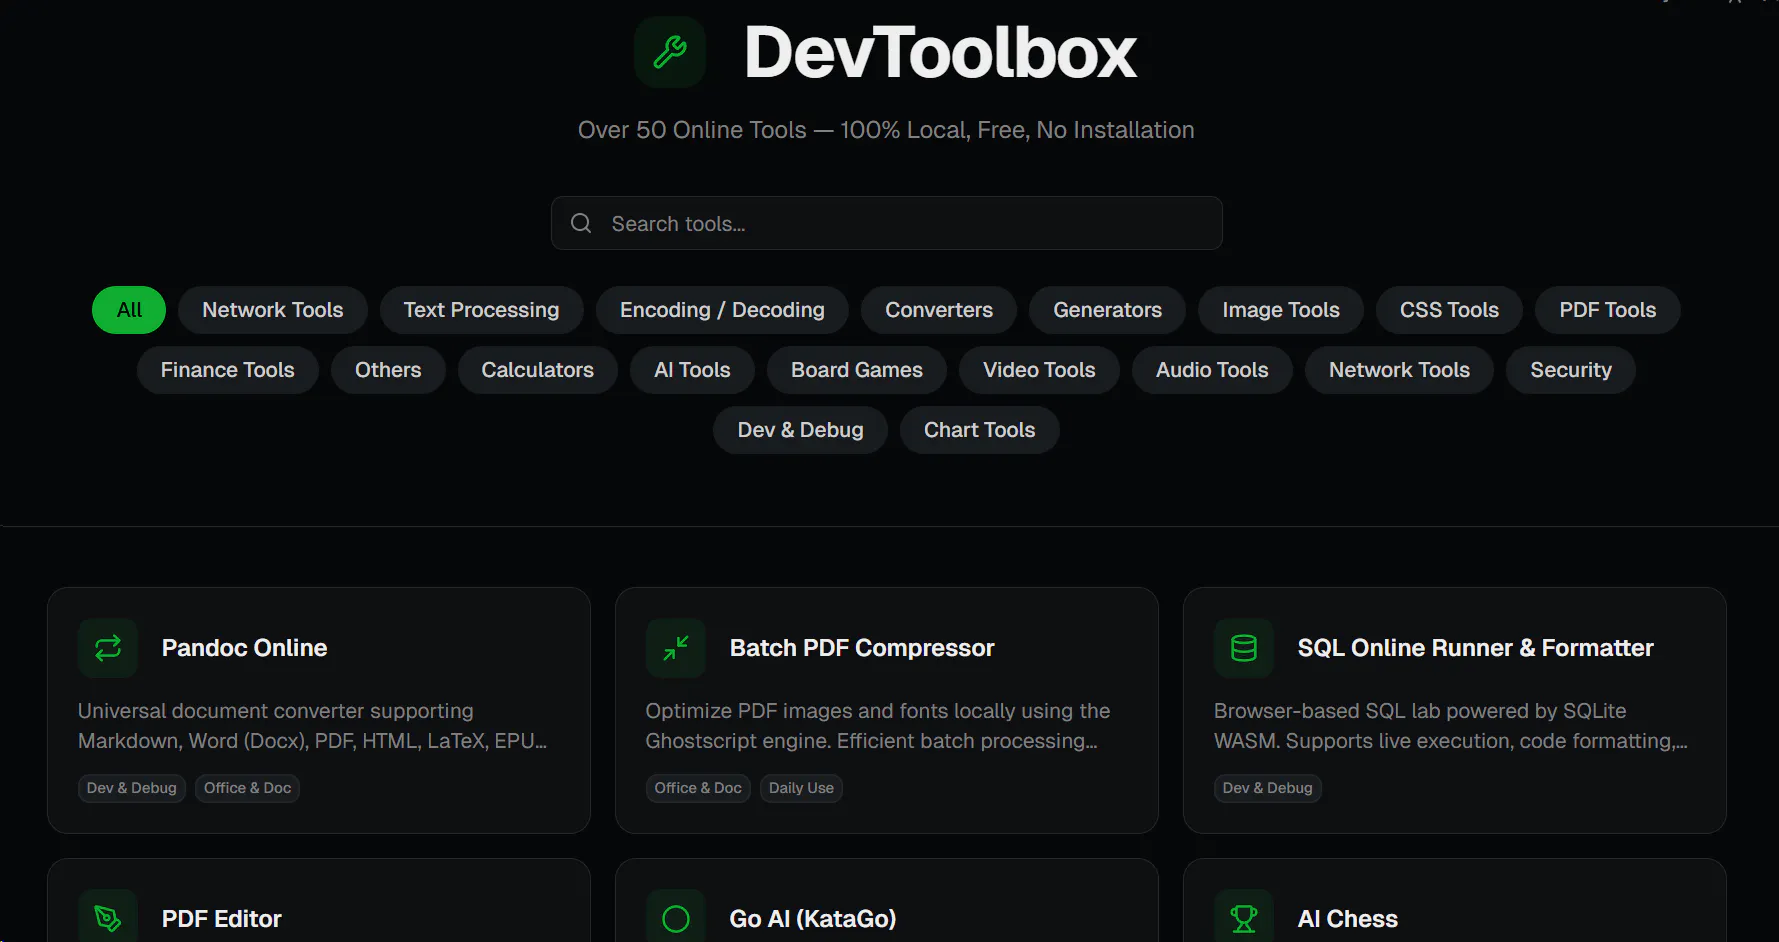Image resolution: width=1779 pixels, height=942 pixels.
Task: Click Office & Doc tag on Pandoc card
Action: click(x=248, y=788)
